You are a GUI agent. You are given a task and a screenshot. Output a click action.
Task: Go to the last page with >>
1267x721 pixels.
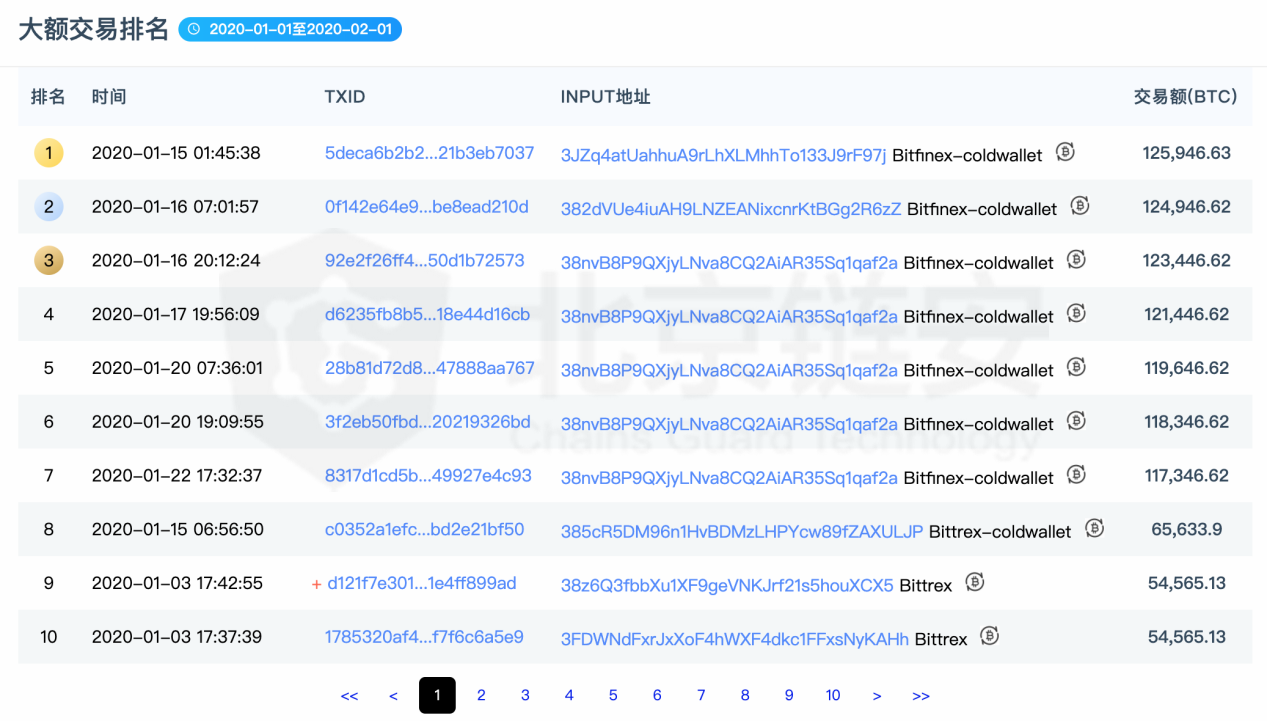pyautogui.click(x=921, y=696)
